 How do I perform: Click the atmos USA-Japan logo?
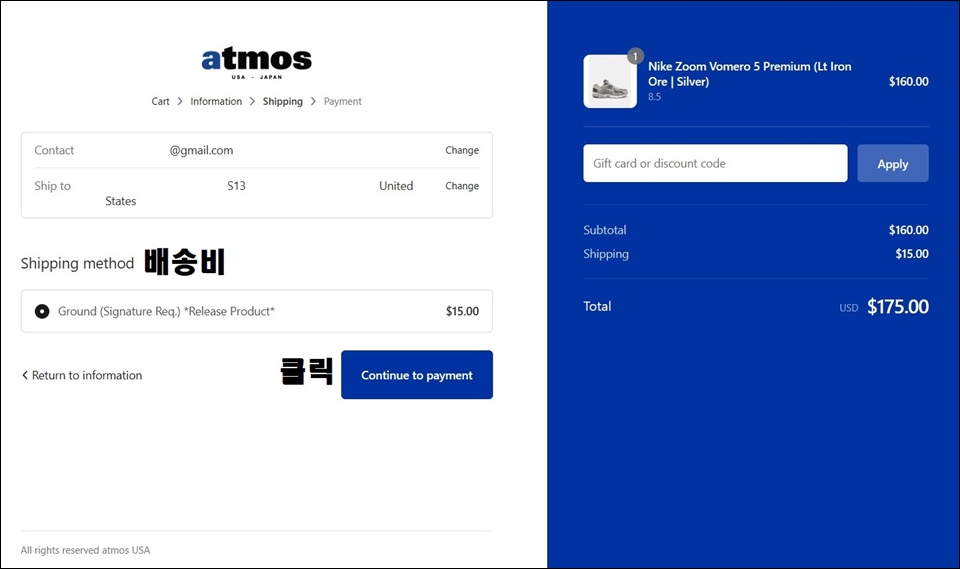(257, 62)
